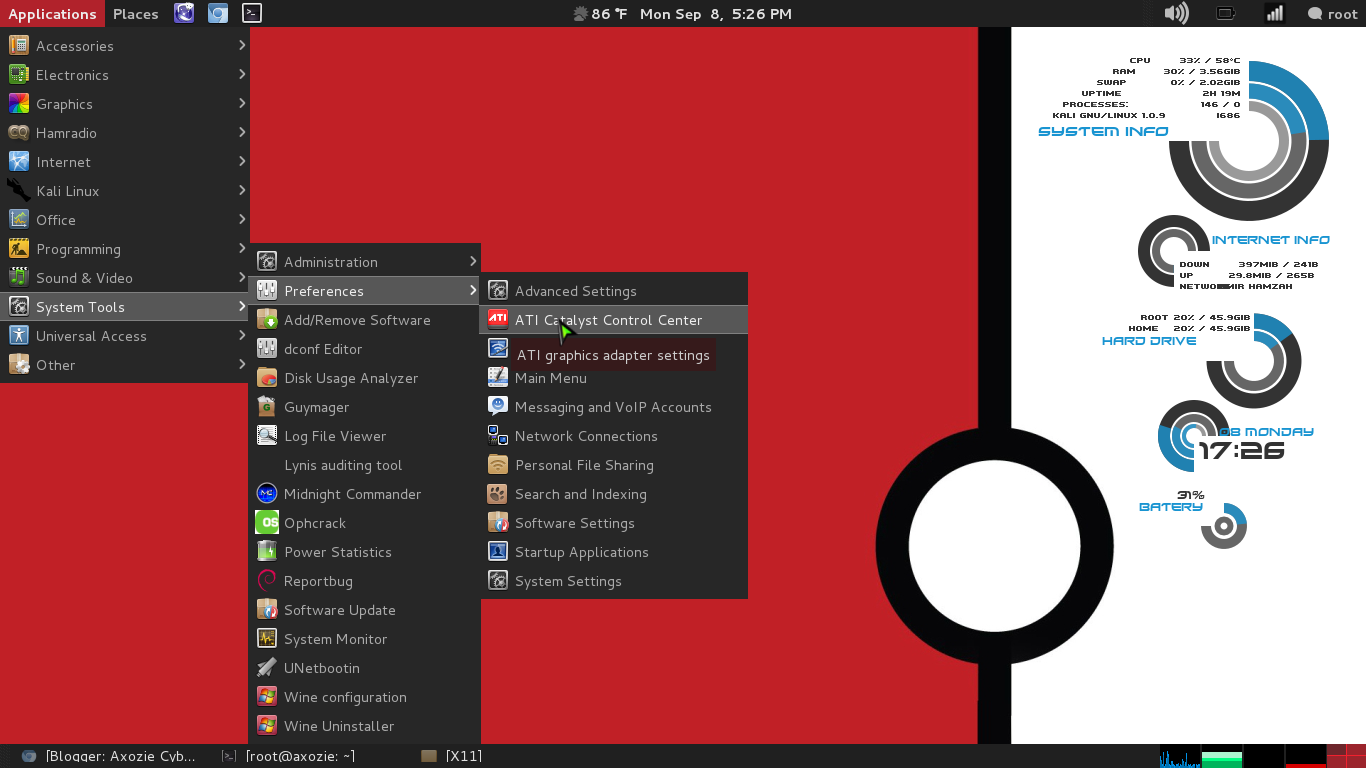The image size is (1366, 768).
Task: Click the Personal File Sharing icon
Action: click(498, 465)
